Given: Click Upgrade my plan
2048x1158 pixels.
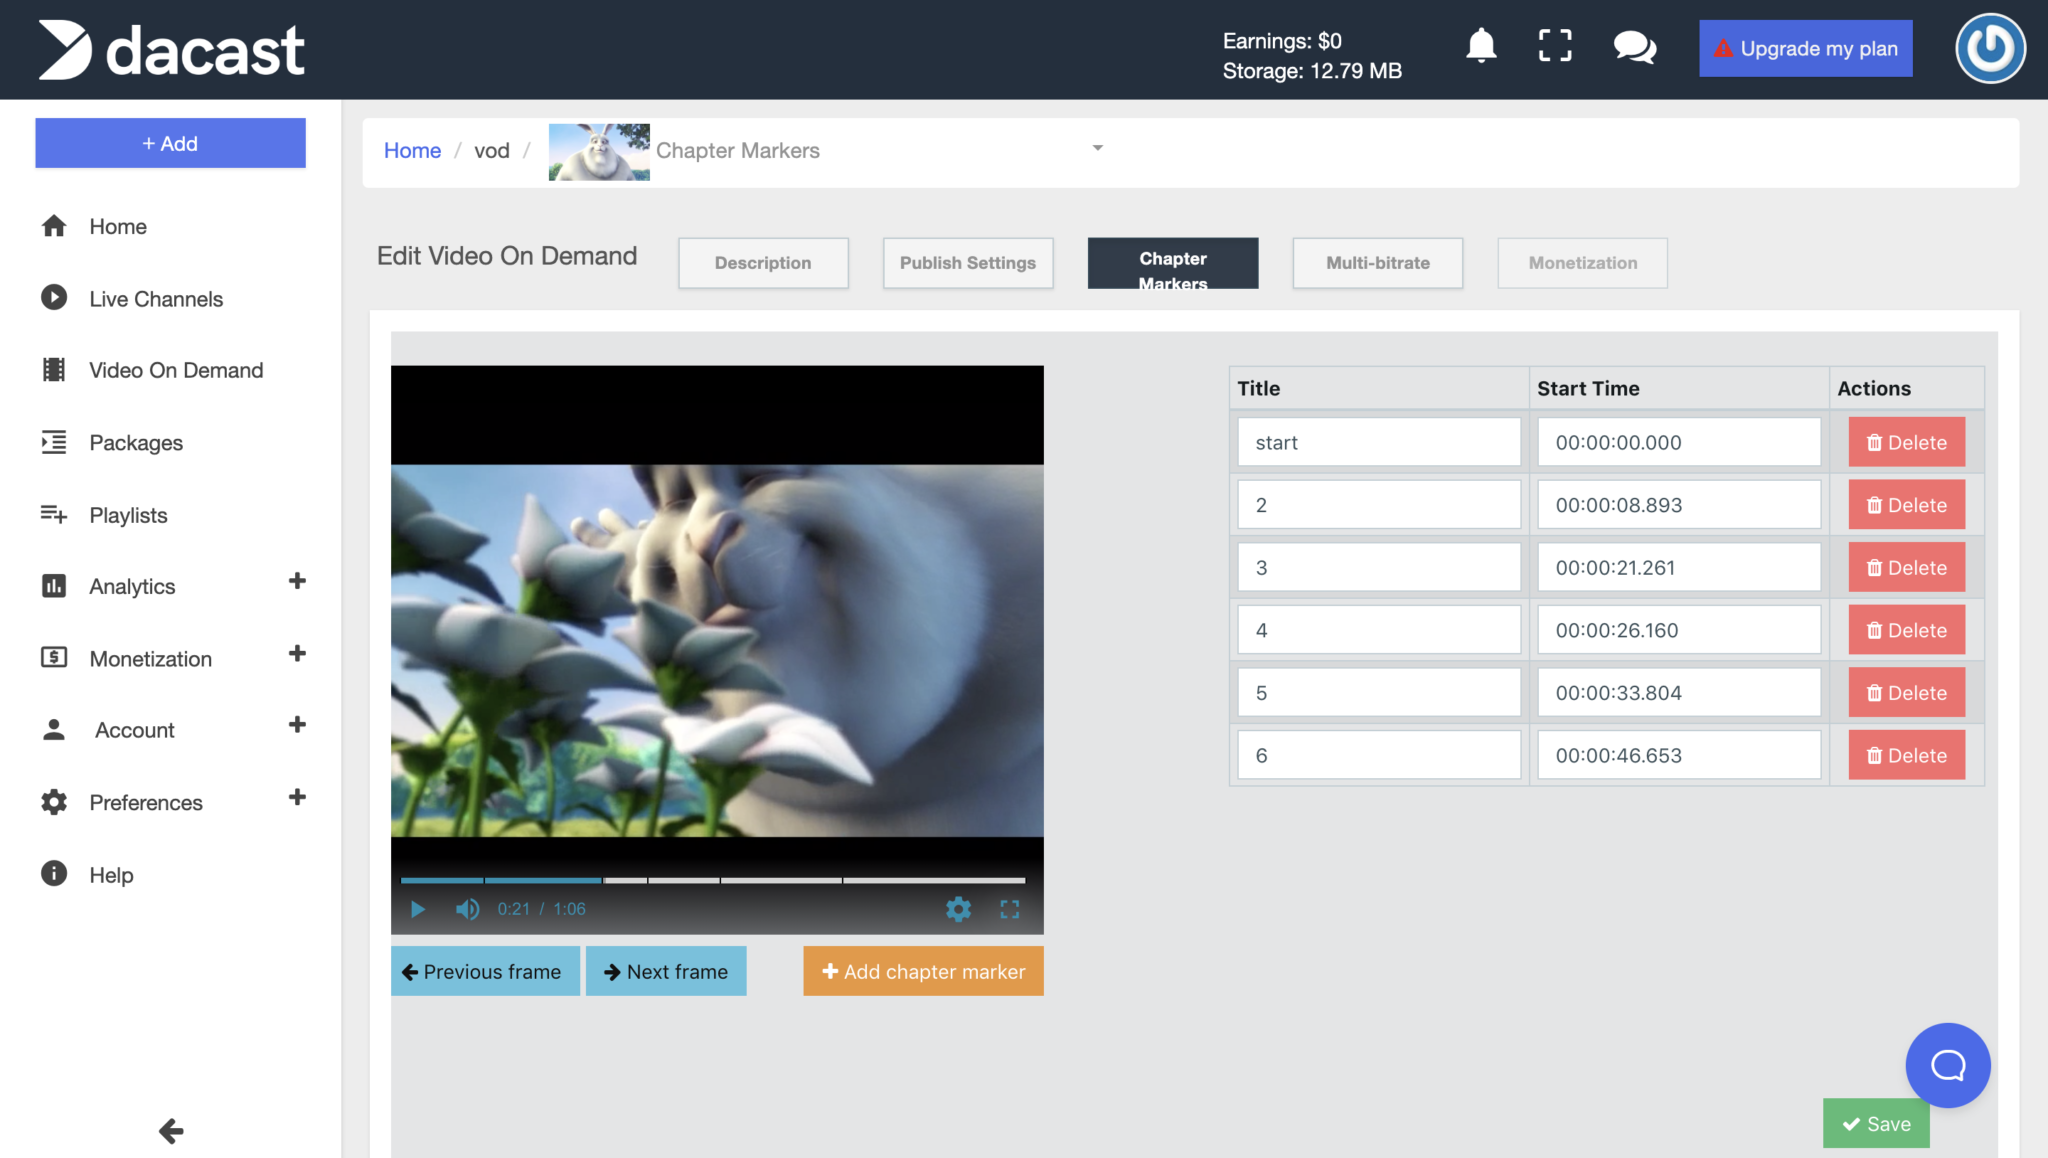Looking at the screenshot, I should 1805,48.
